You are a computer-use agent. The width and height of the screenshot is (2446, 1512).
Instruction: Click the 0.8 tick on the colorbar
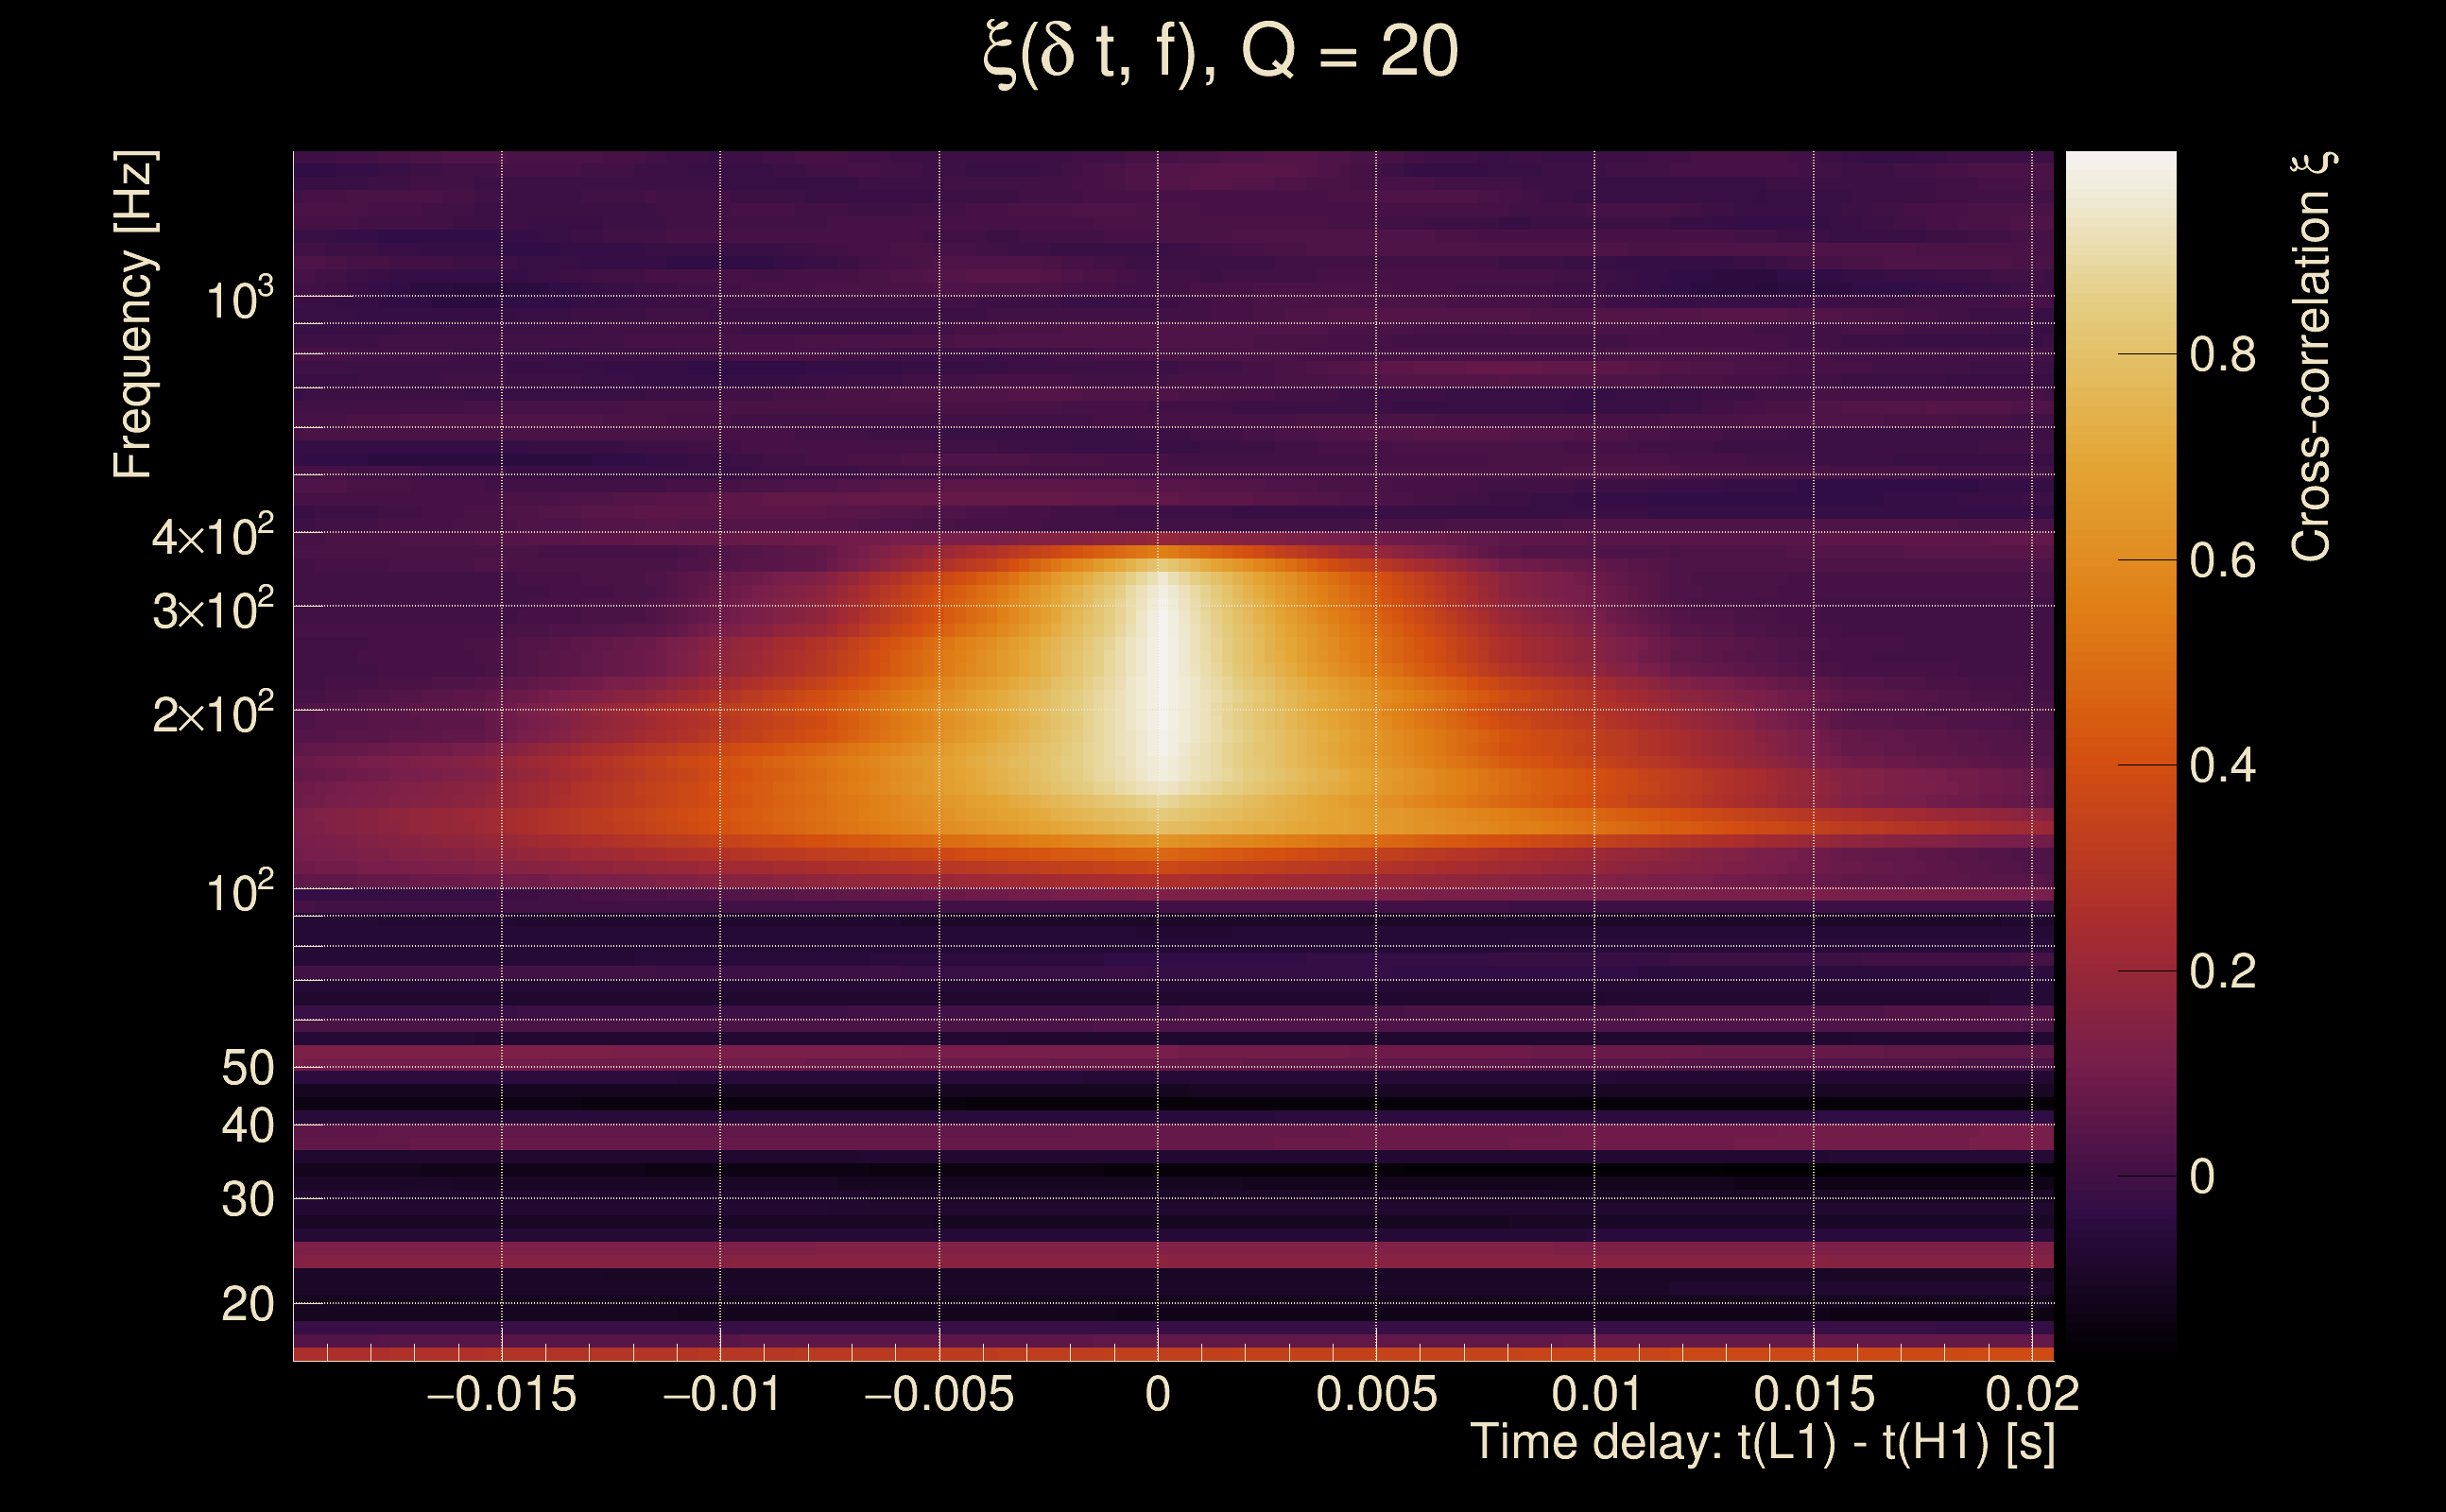[2222, 355]
